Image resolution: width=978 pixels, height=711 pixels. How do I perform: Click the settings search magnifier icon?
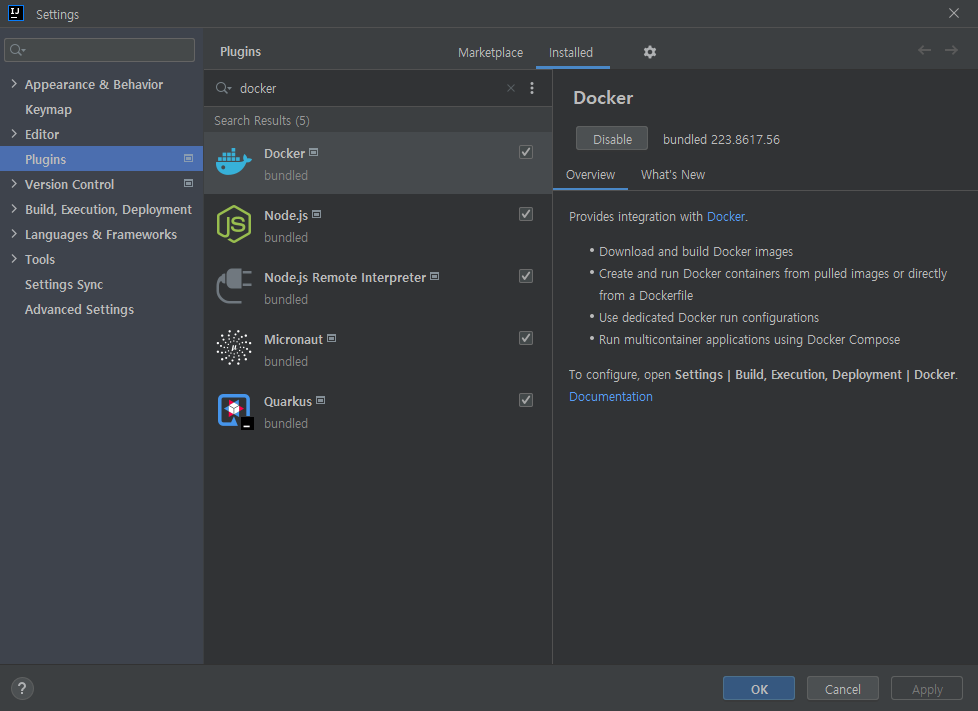[17, 50]
